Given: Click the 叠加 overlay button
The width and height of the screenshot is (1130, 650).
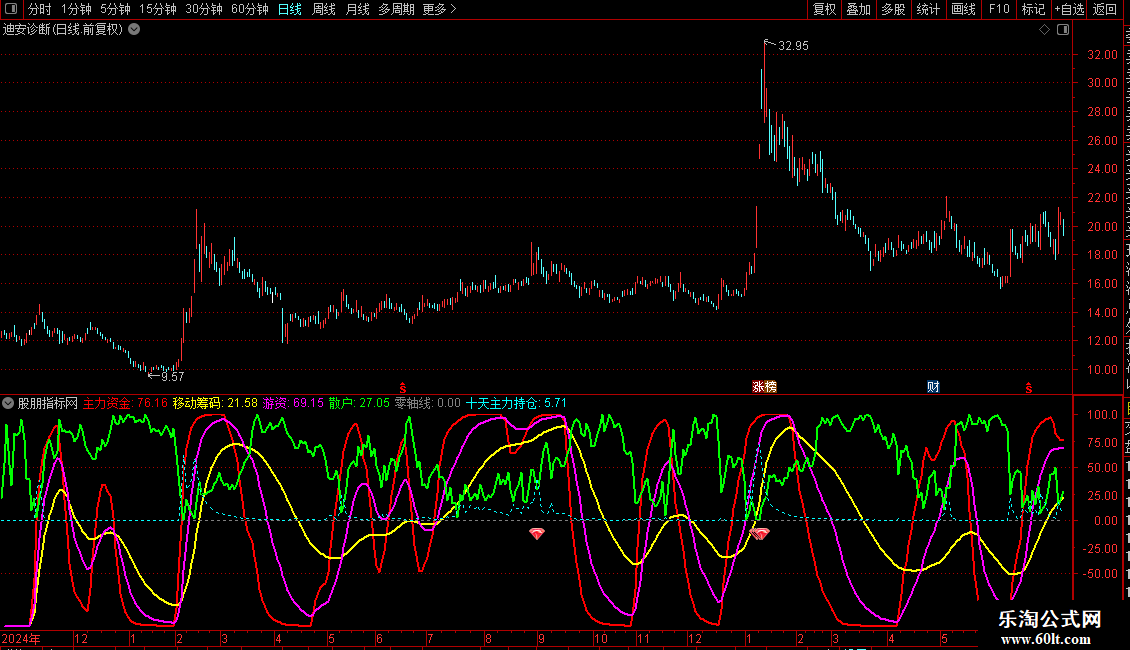Looking at the screenshot, I should tap(858, 9).
